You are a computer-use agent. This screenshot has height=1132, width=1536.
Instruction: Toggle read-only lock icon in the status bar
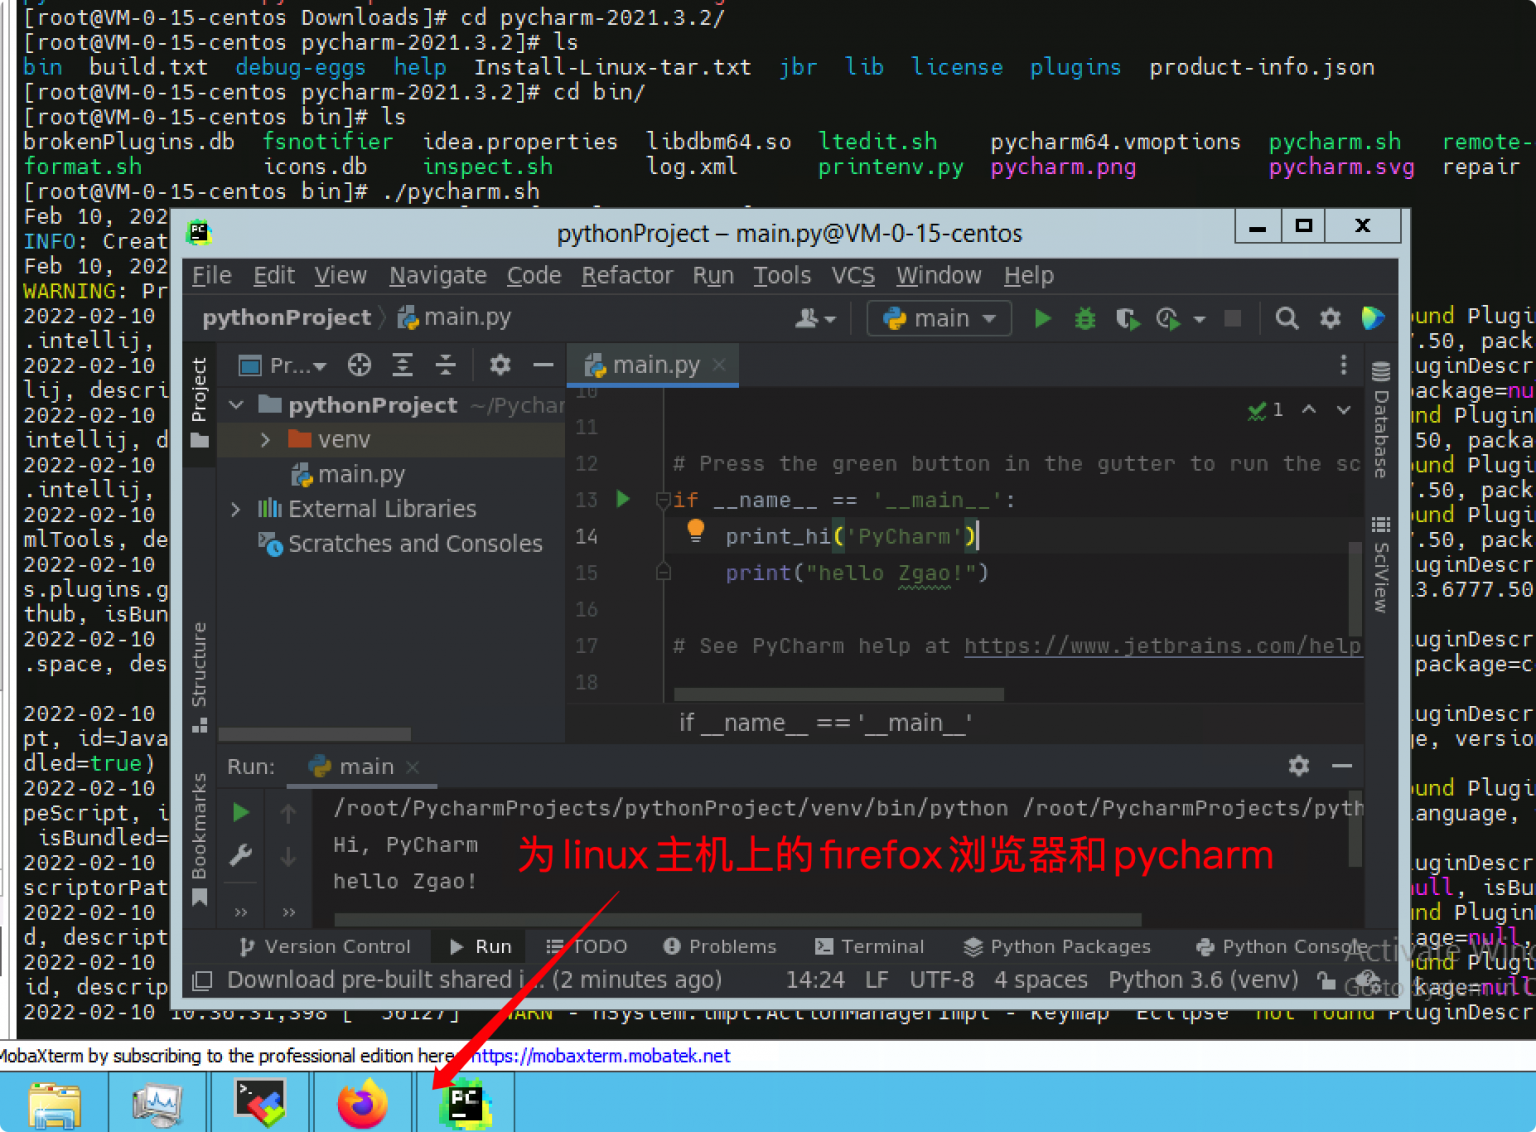[1326, 980]
